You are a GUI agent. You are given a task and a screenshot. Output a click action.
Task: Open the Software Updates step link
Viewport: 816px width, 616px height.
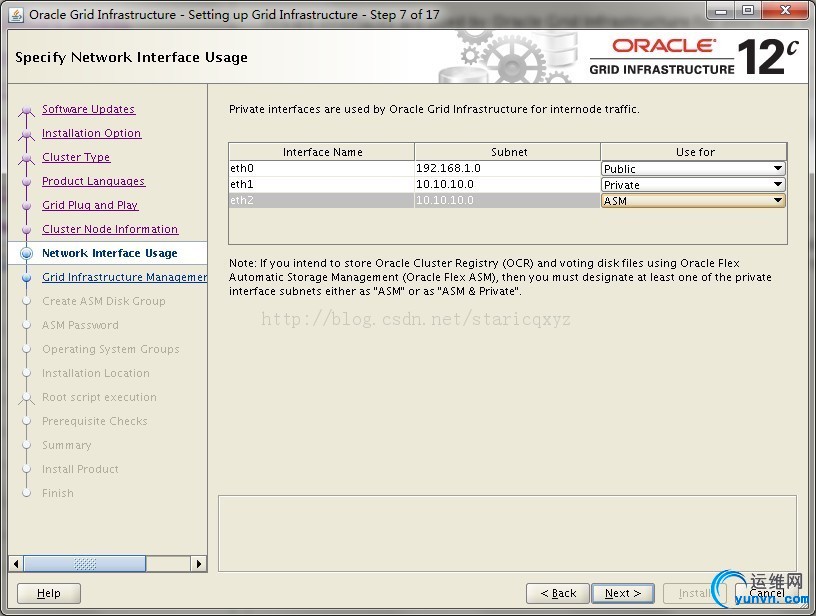tap(88, 109)
